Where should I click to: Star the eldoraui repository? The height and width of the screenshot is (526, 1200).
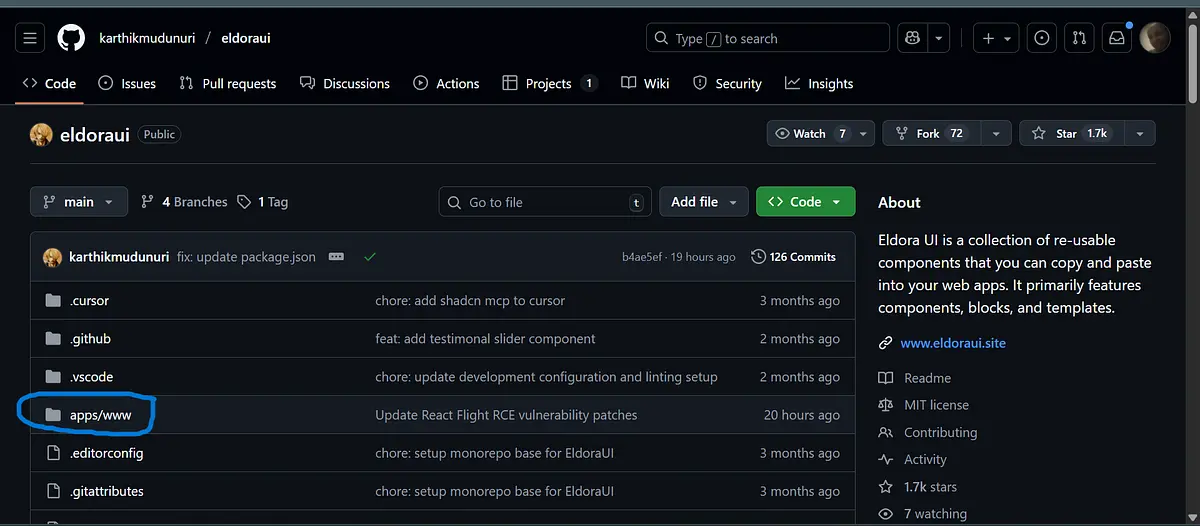[x=1072, y=133]
